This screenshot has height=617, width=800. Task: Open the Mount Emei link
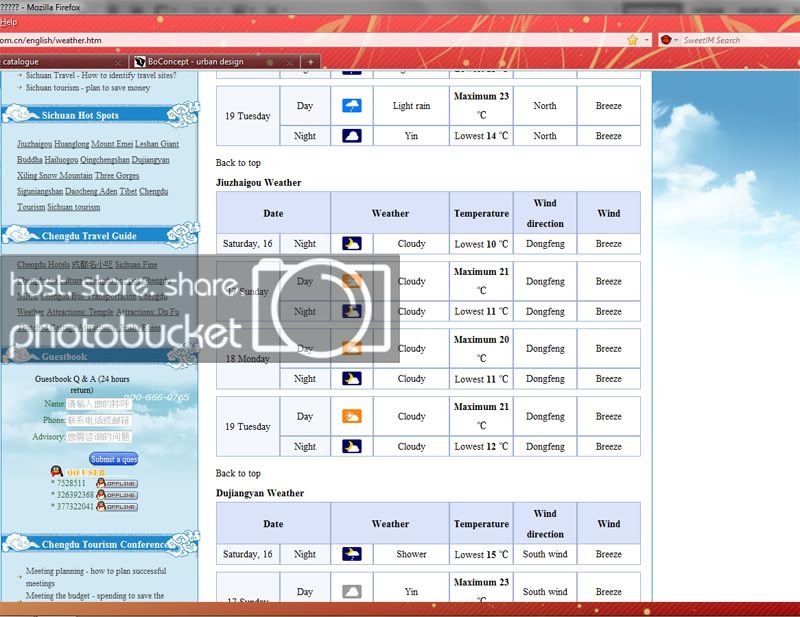[x=112, y=144]
